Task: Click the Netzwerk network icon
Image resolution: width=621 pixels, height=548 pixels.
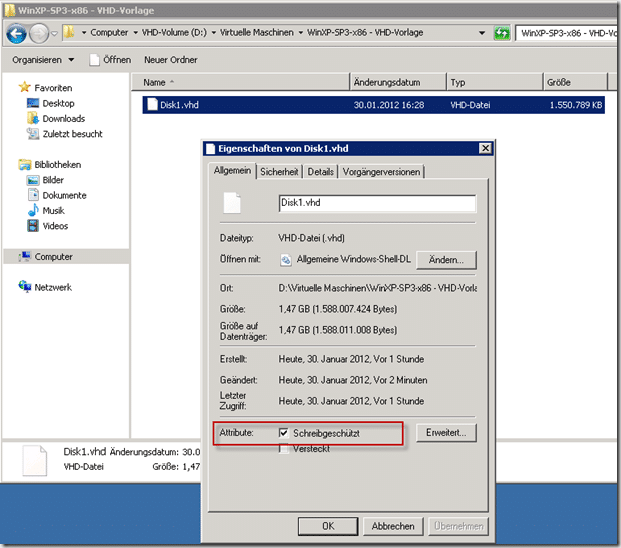Action: (25, 286)
